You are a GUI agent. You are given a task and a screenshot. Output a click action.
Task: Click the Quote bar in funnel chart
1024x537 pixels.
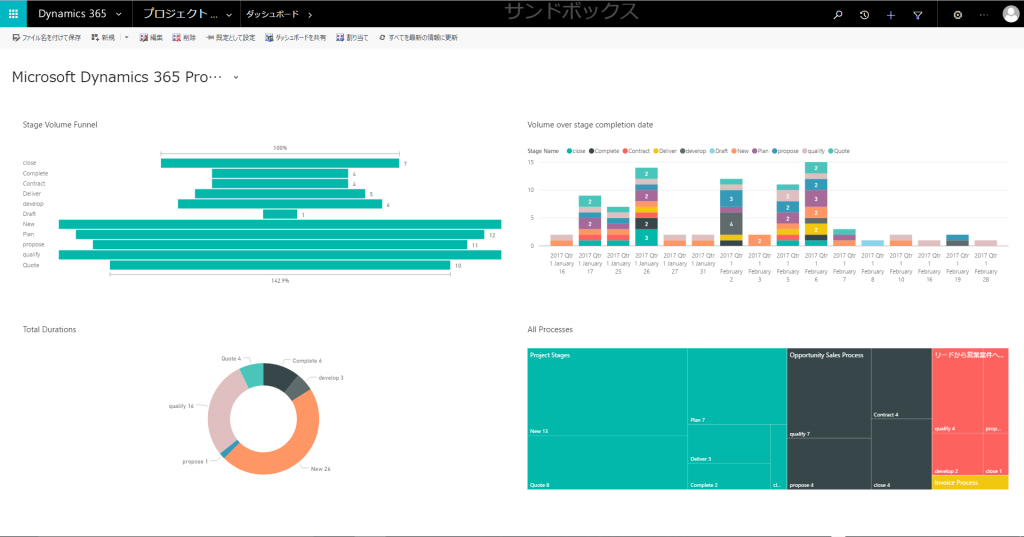pyautogui.click(x=280, y=265)
